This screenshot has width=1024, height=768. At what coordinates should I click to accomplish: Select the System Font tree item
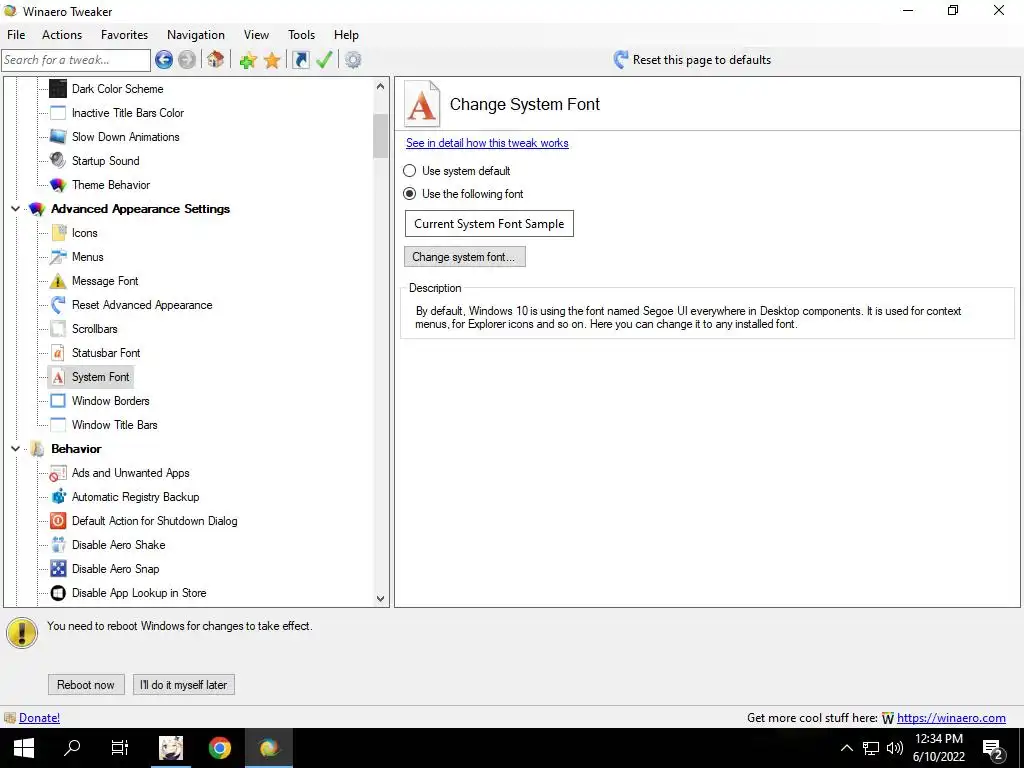101,377
